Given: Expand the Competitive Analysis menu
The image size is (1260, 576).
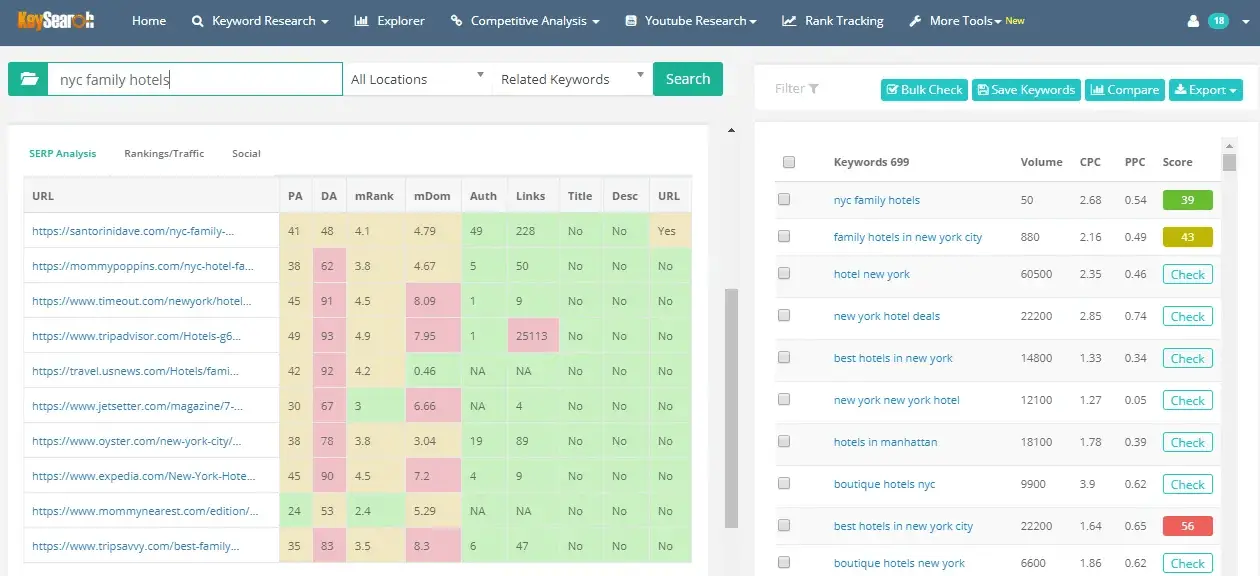Looking at the screenshot, I should [525, 21].
